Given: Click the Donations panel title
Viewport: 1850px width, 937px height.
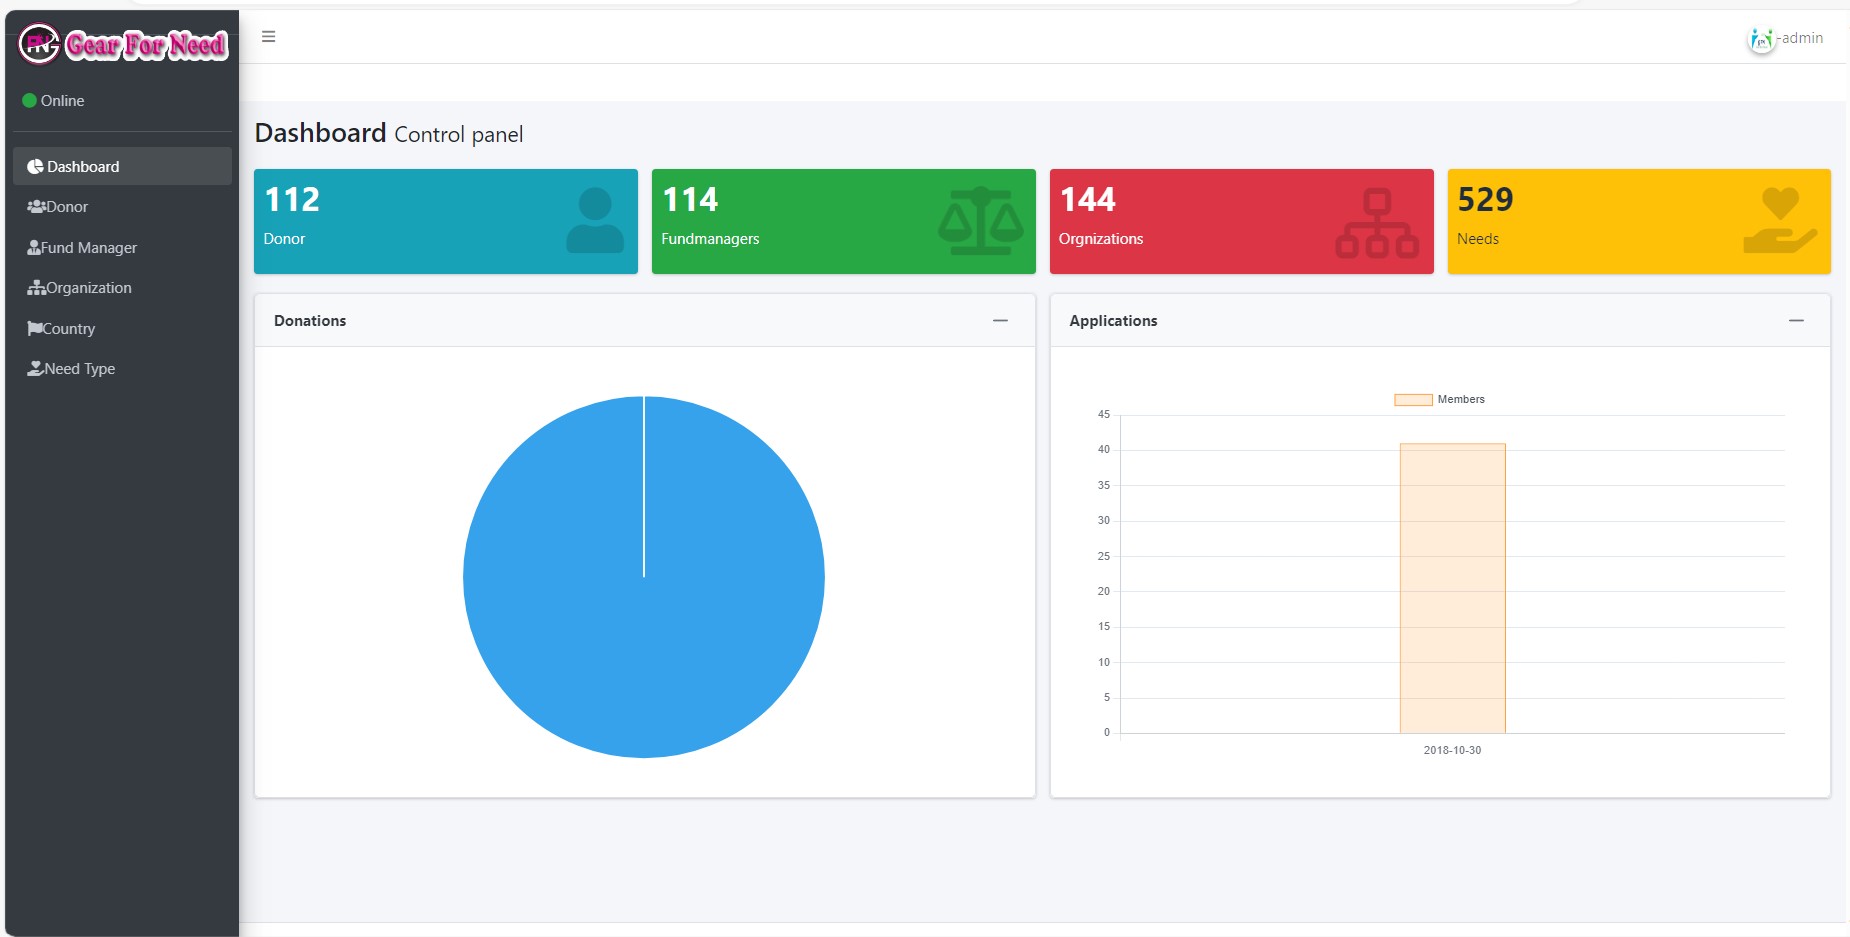Looking at the screenshot, I should (310, 321).
